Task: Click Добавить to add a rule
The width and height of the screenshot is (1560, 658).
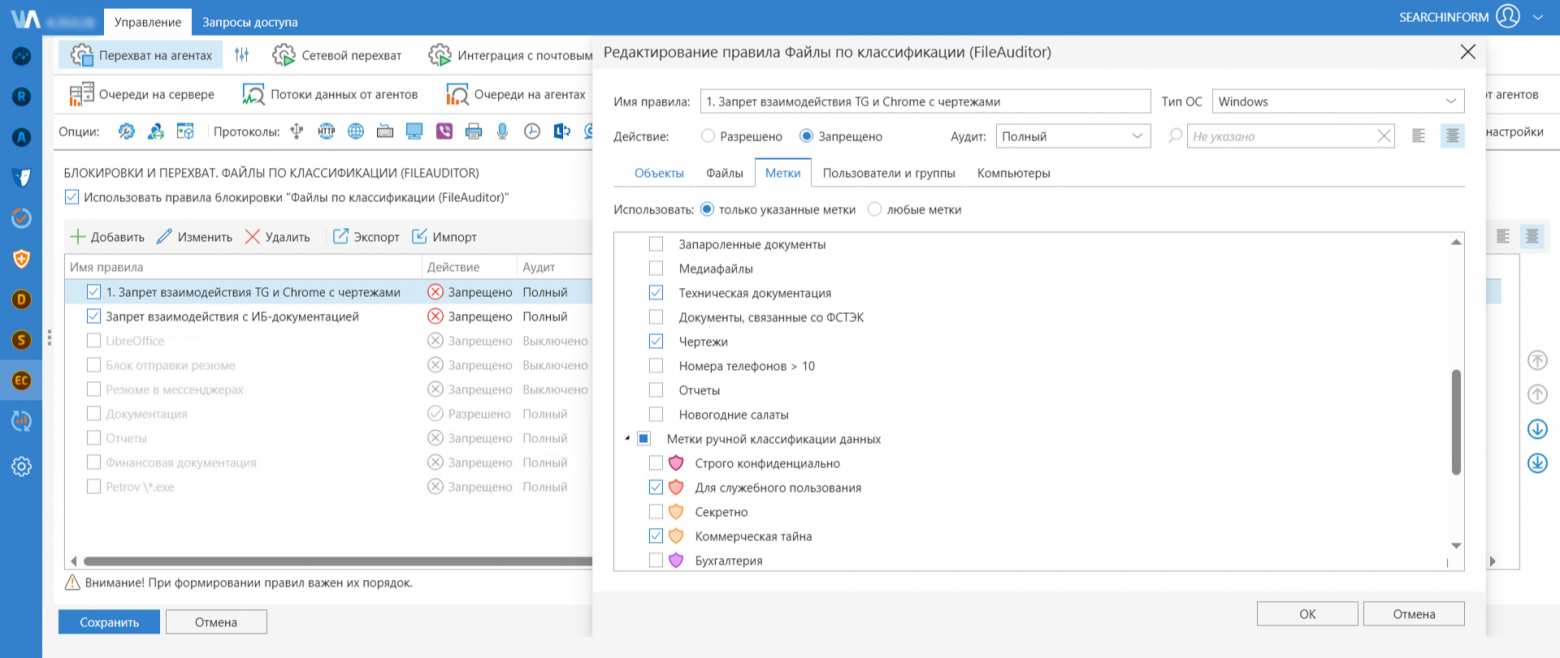Action: (107, 237)
